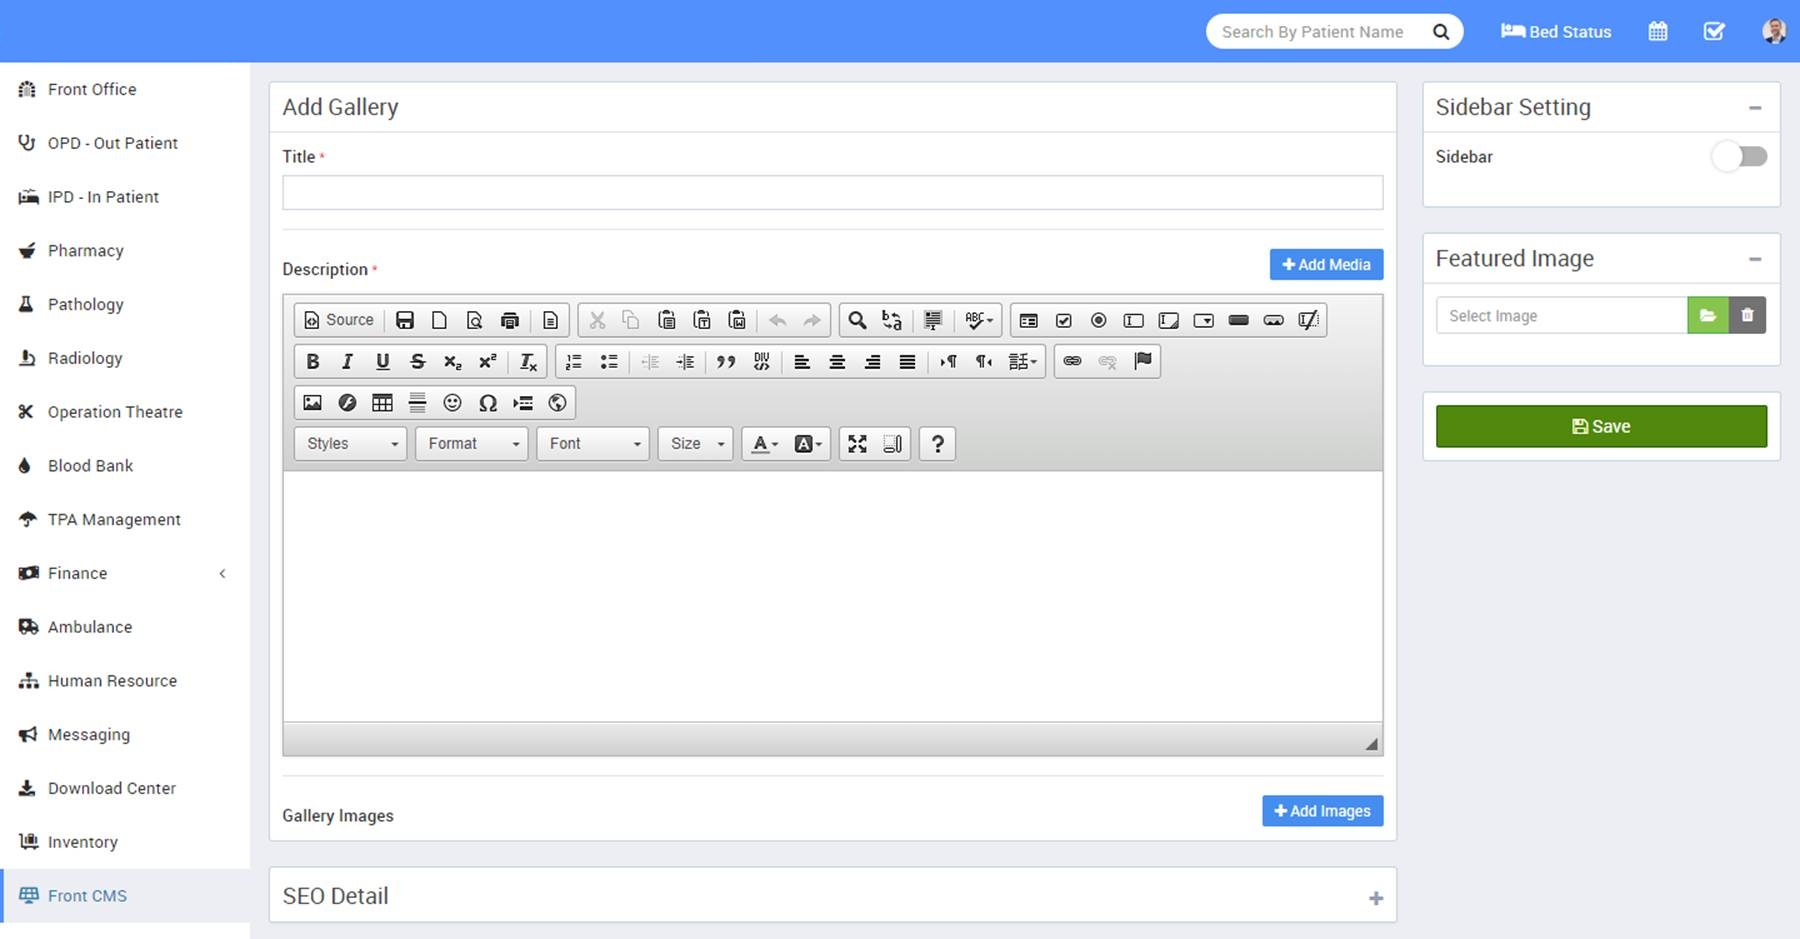Expand the SEO Detail section
This screenshot has width=1800, height=939.
[x=1375, y=898]
